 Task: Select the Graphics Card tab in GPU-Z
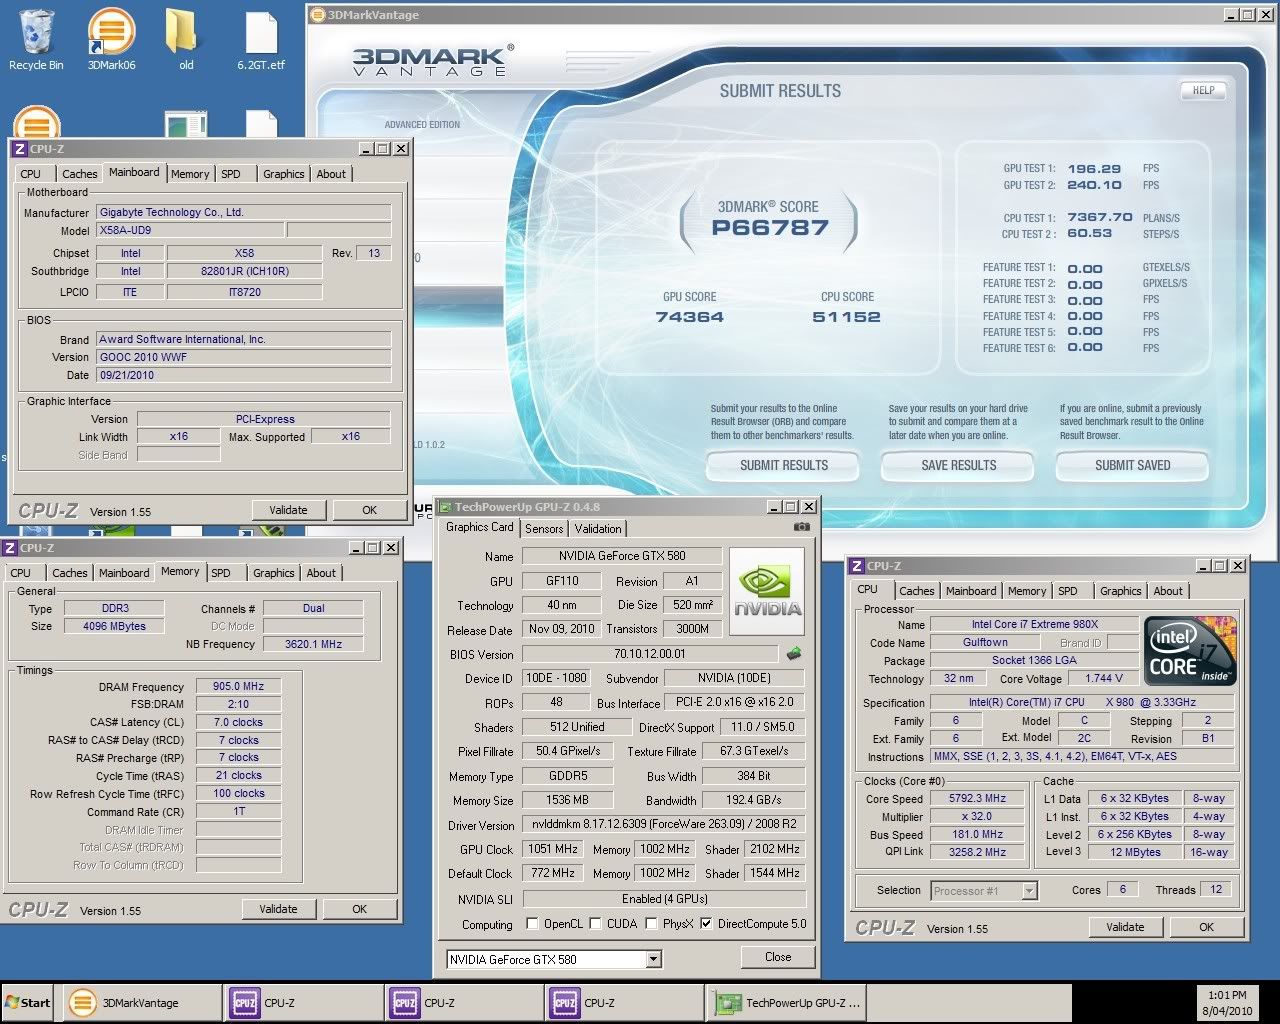coord(480,527)
